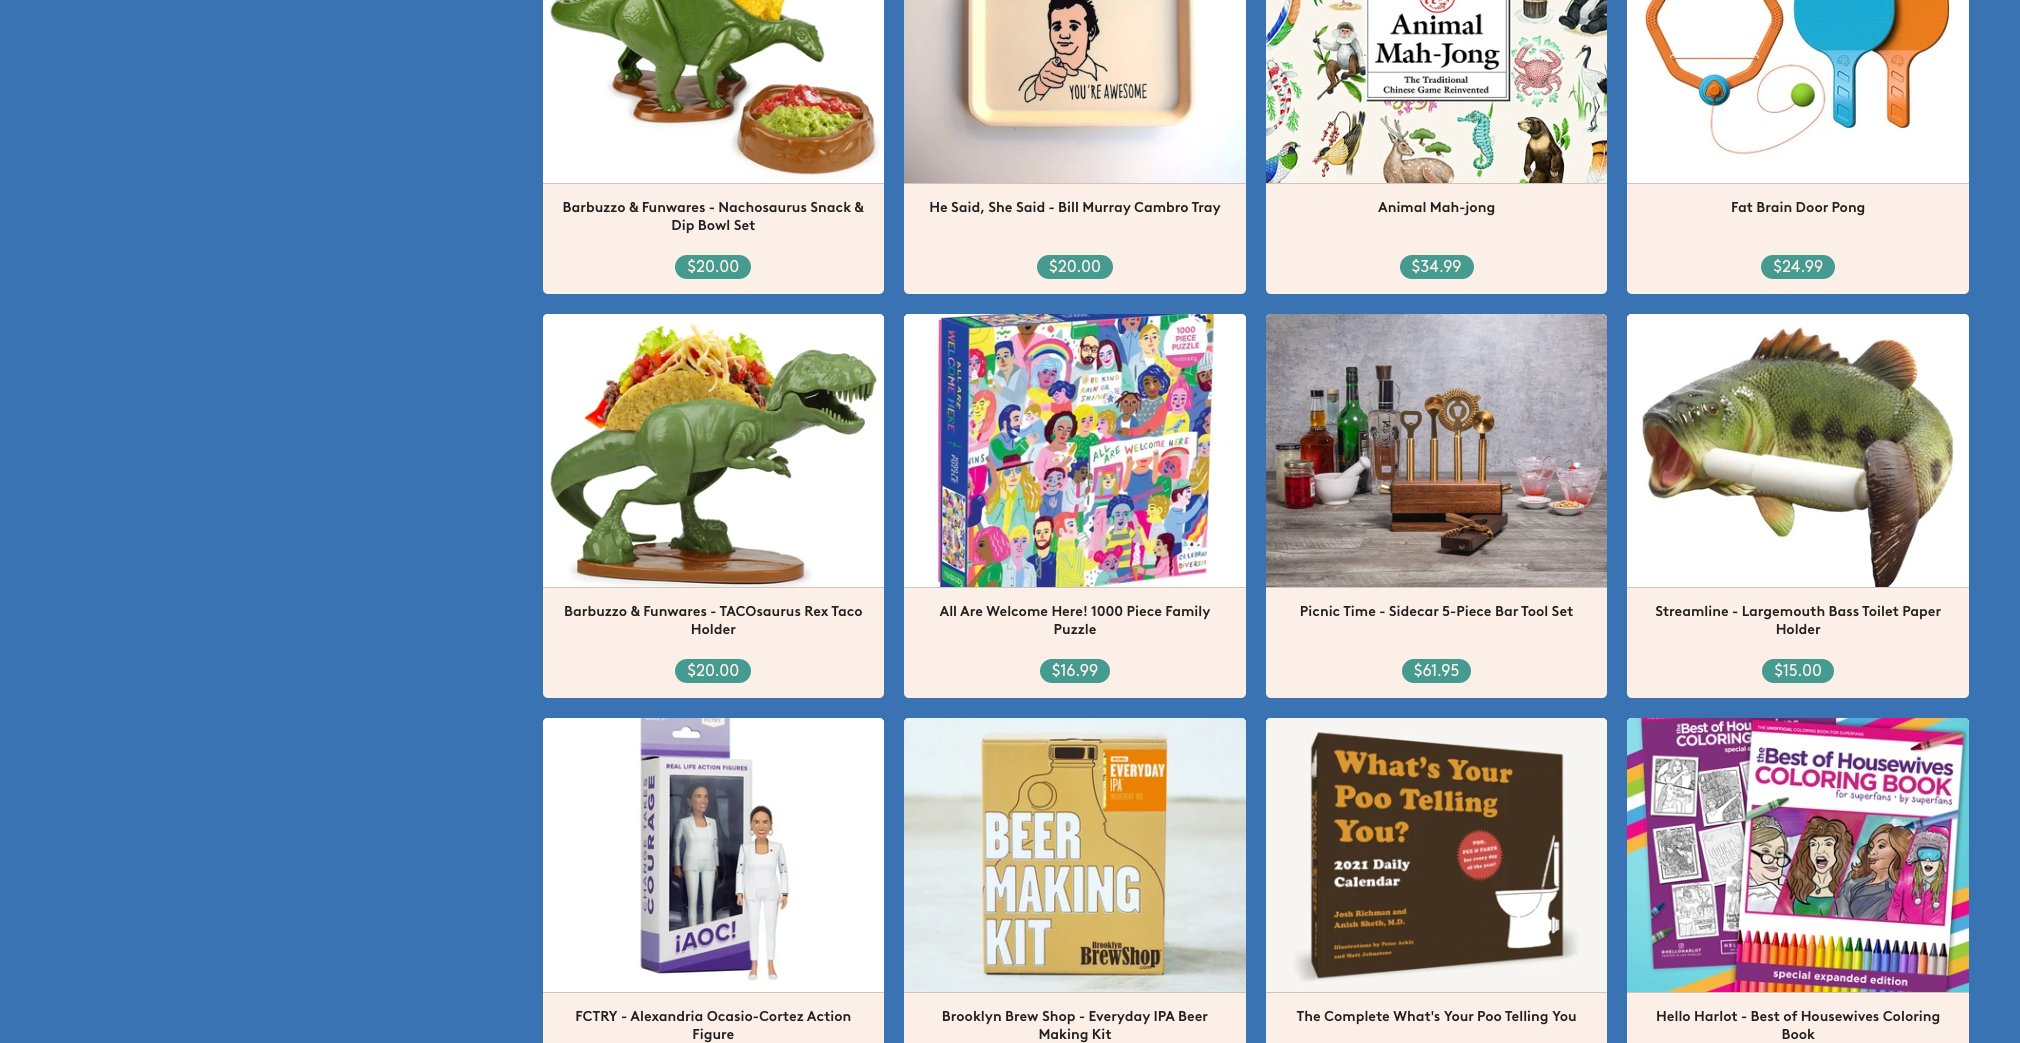Open the What's Your Poo Telling You calendar image
The width and height of the screenshot is (2020, 1043).
1436,855
